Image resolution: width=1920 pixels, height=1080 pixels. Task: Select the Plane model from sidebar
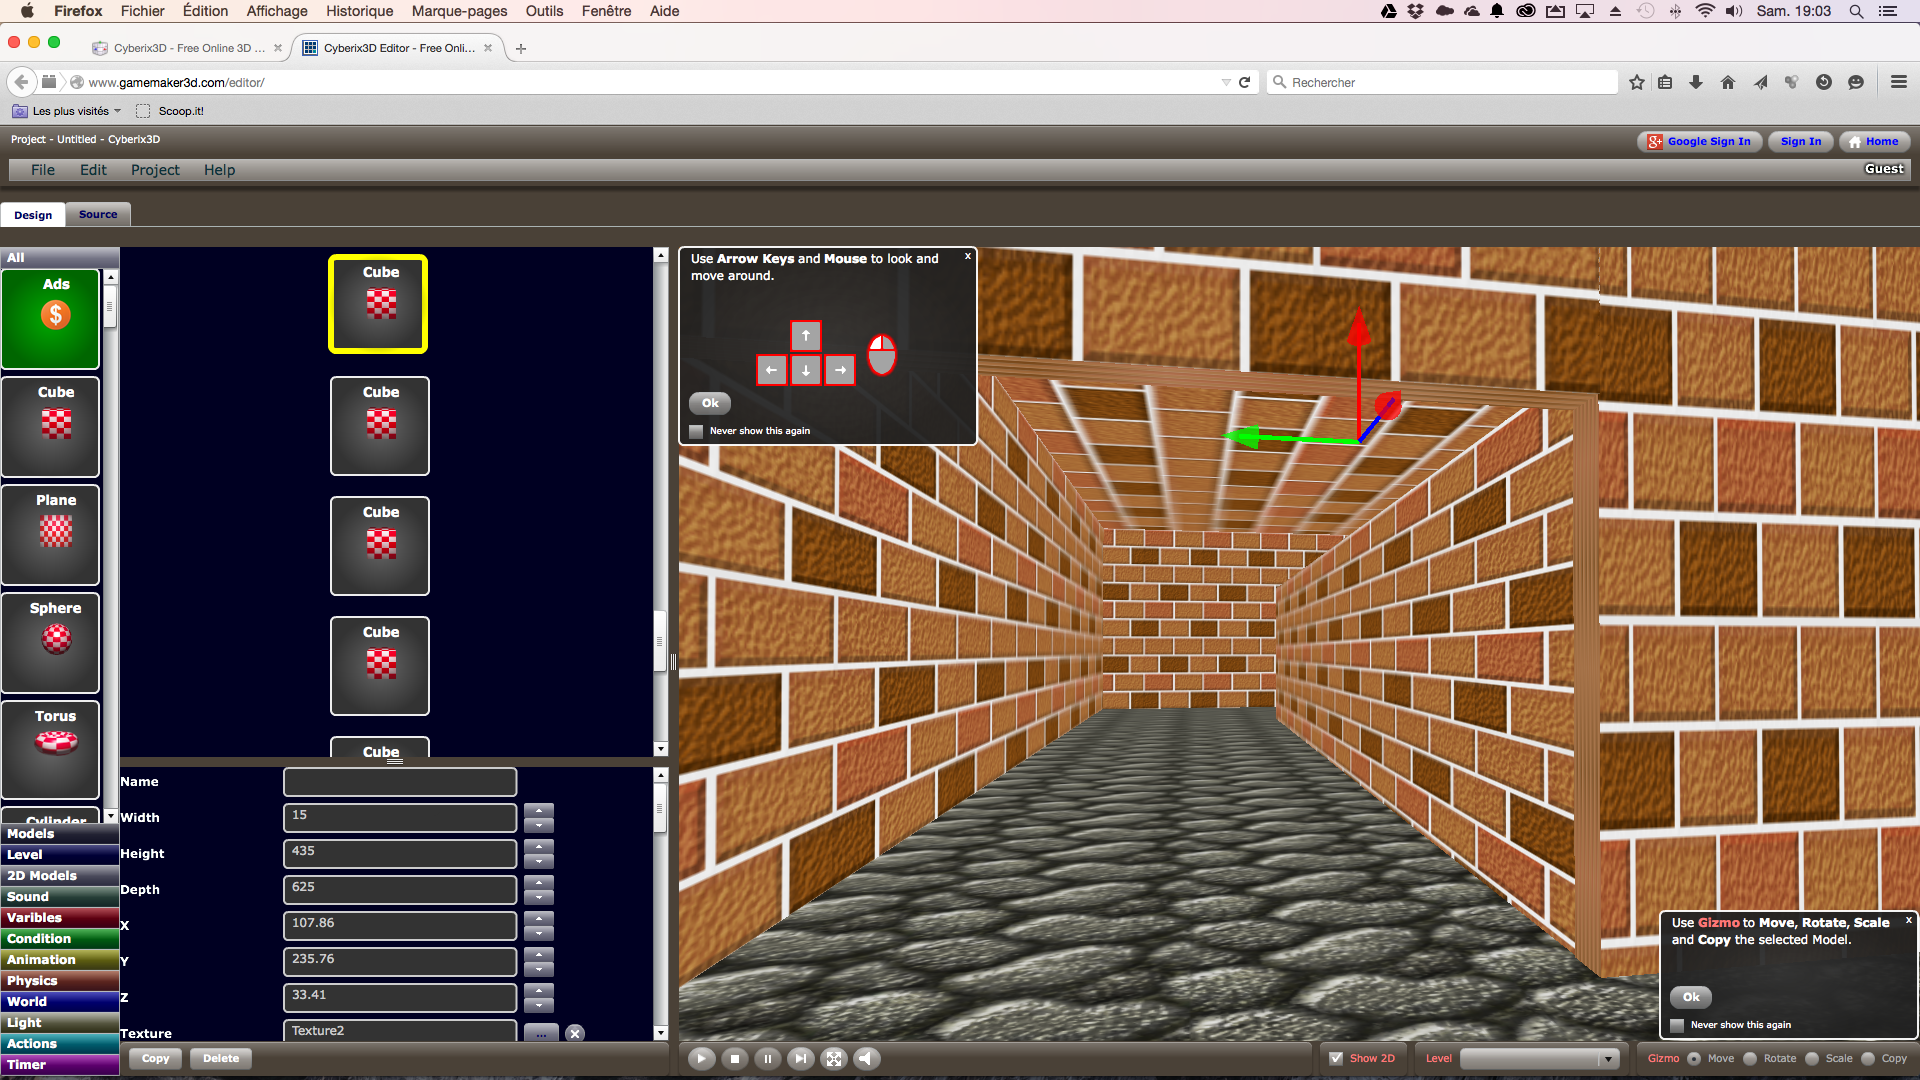point(55,534)
